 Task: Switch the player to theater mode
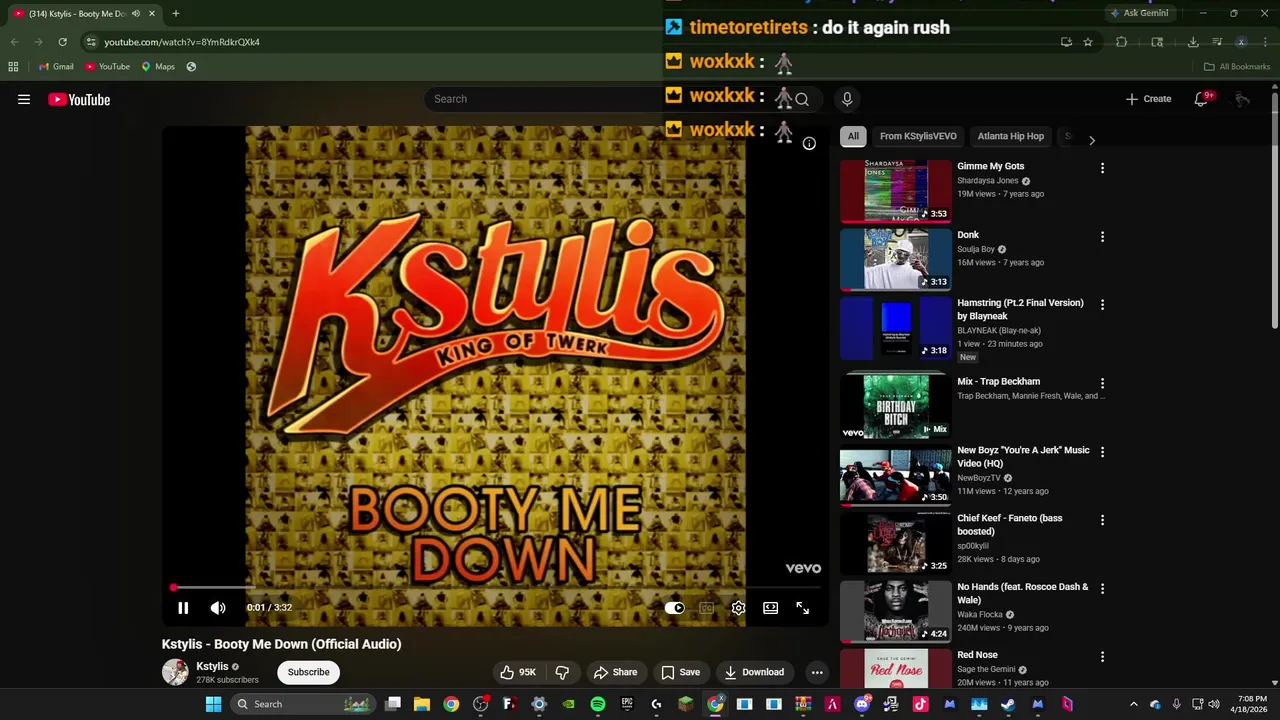click(770, 608)
